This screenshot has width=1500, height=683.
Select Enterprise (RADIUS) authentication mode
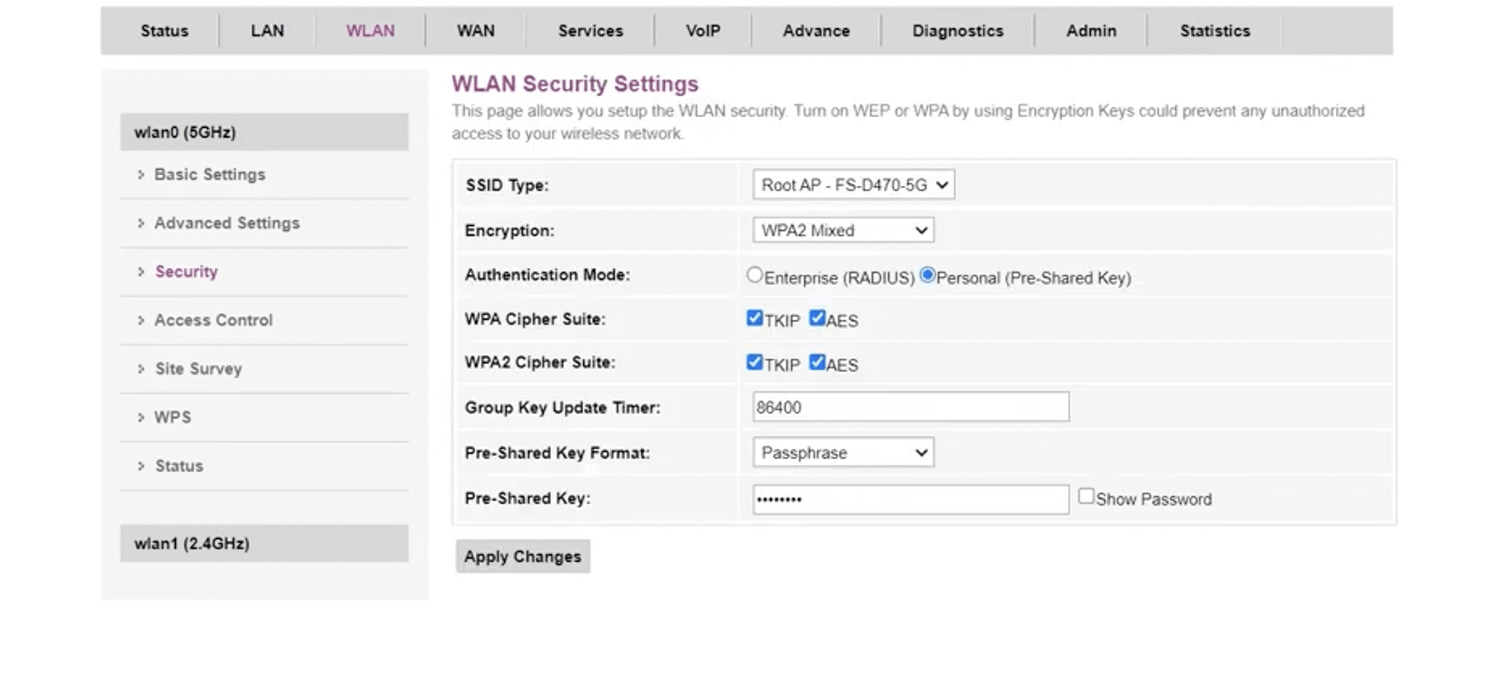pos(755,275)
